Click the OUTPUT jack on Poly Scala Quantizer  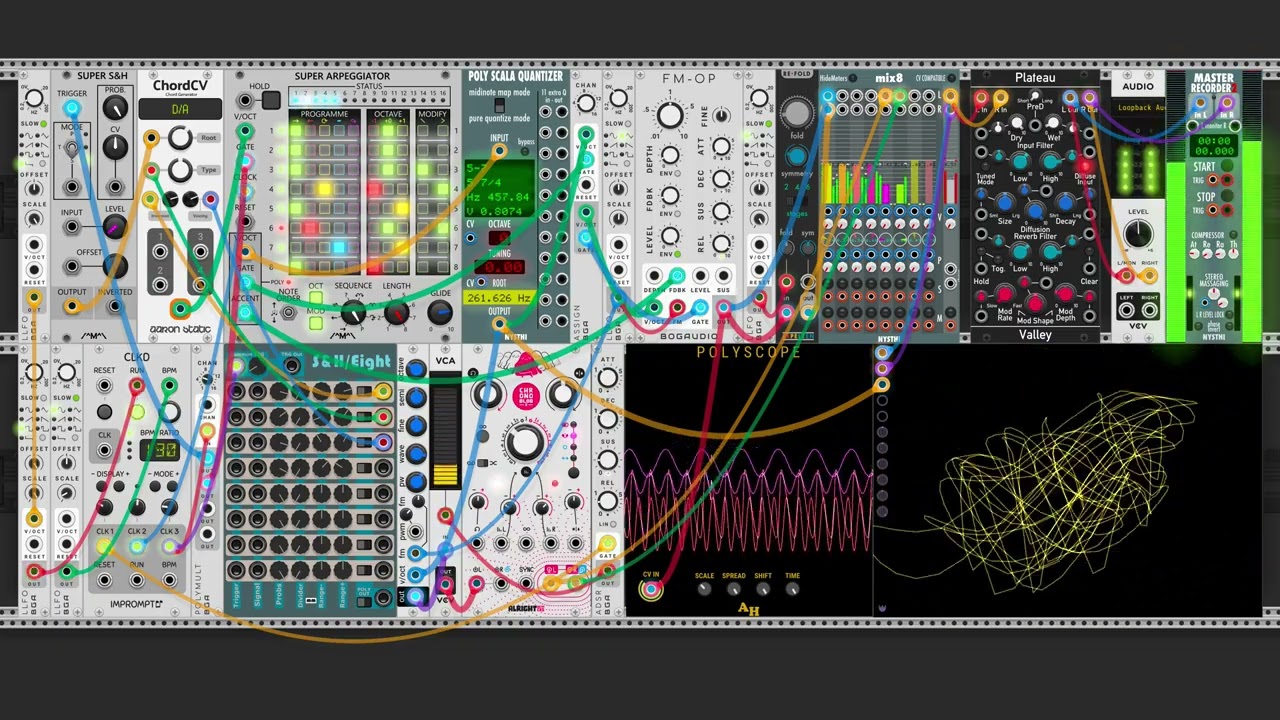[499, 324]
